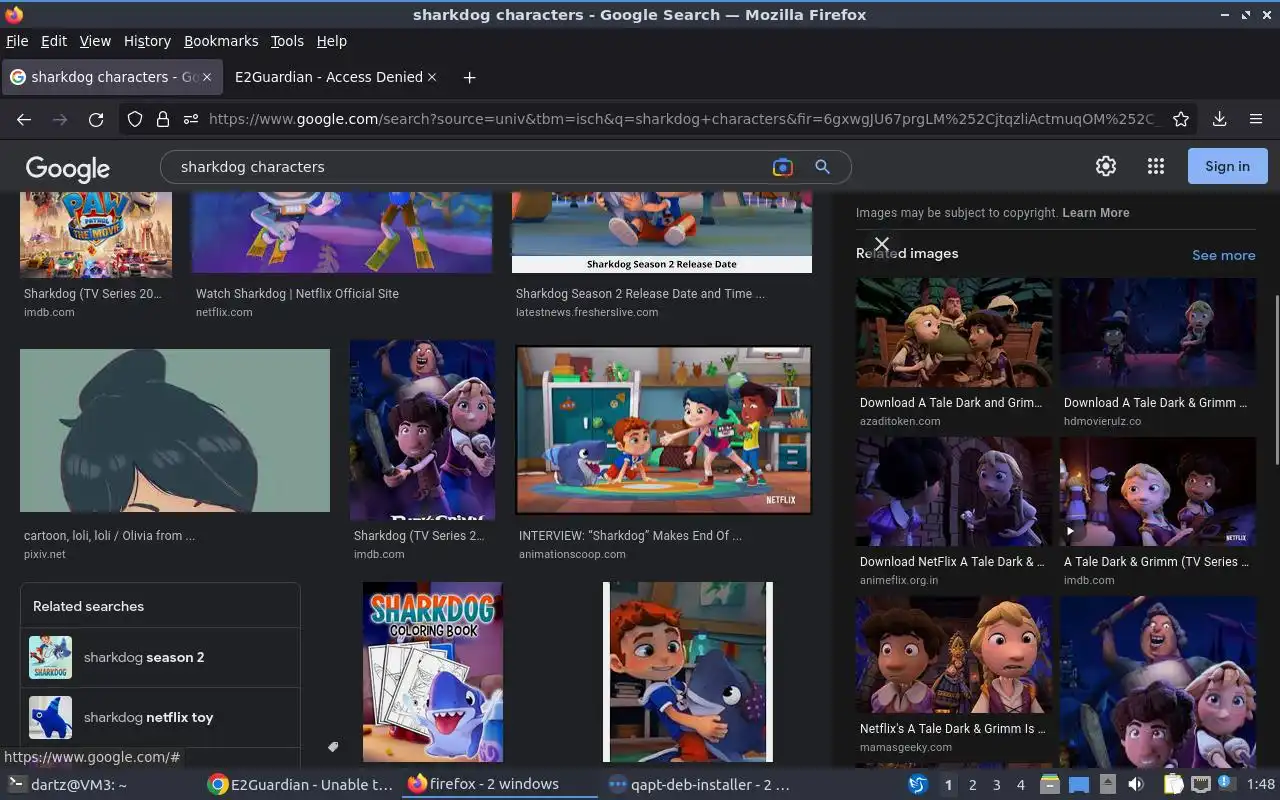1280x800 pixels.
Task: Open the Sharkdog Coloring Book image
Action: point(433,672)
